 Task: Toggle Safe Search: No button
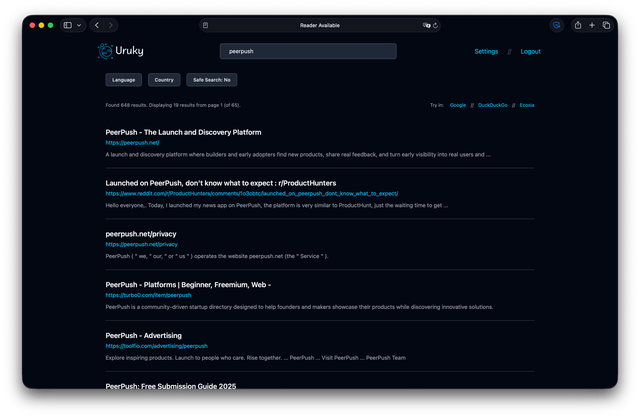click(212, 80)
